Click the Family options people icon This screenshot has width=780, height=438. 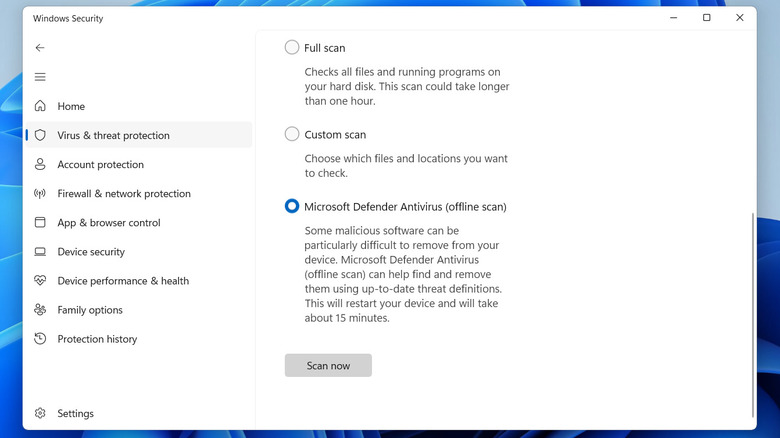click(x=40, y=310)
